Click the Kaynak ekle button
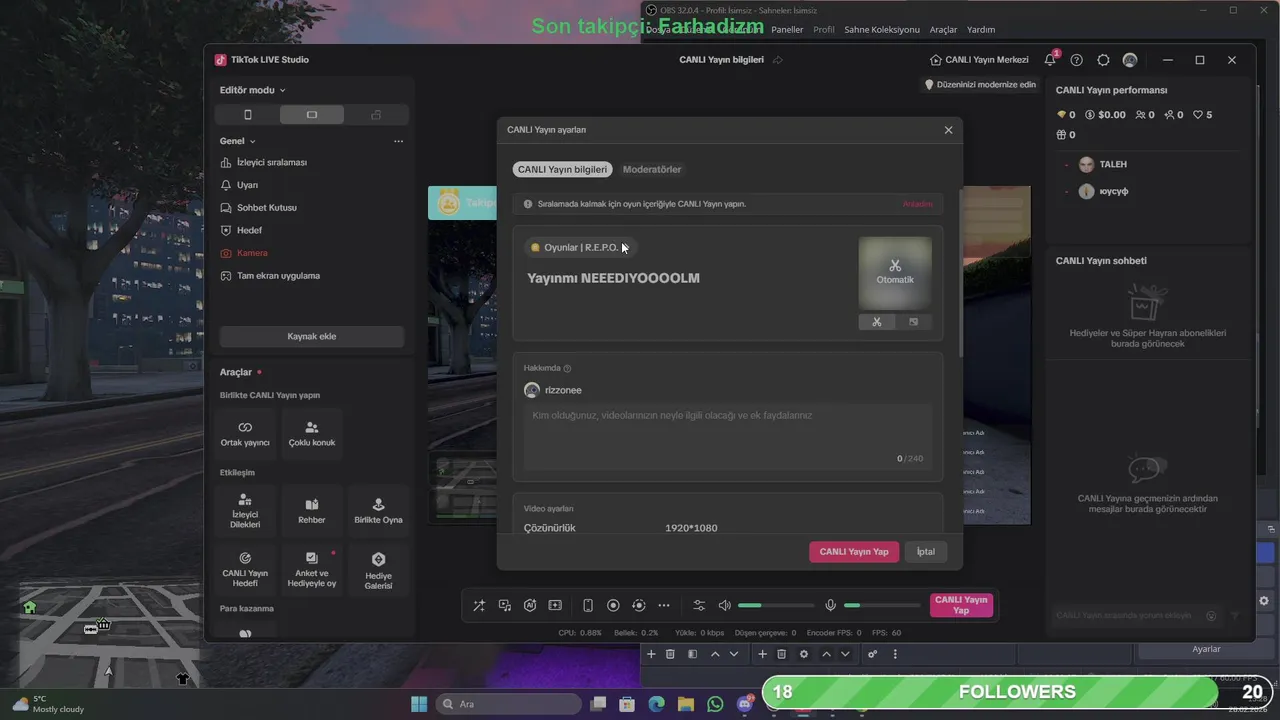 312,336
